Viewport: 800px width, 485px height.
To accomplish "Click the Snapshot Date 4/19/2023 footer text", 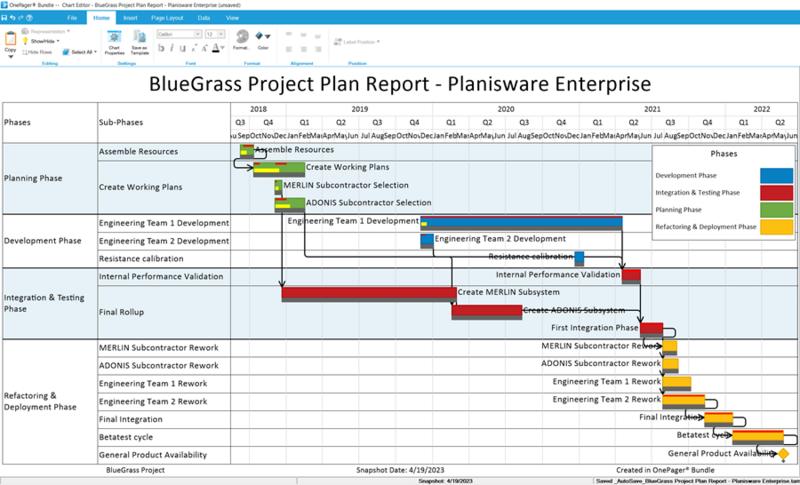I will 399,470.
